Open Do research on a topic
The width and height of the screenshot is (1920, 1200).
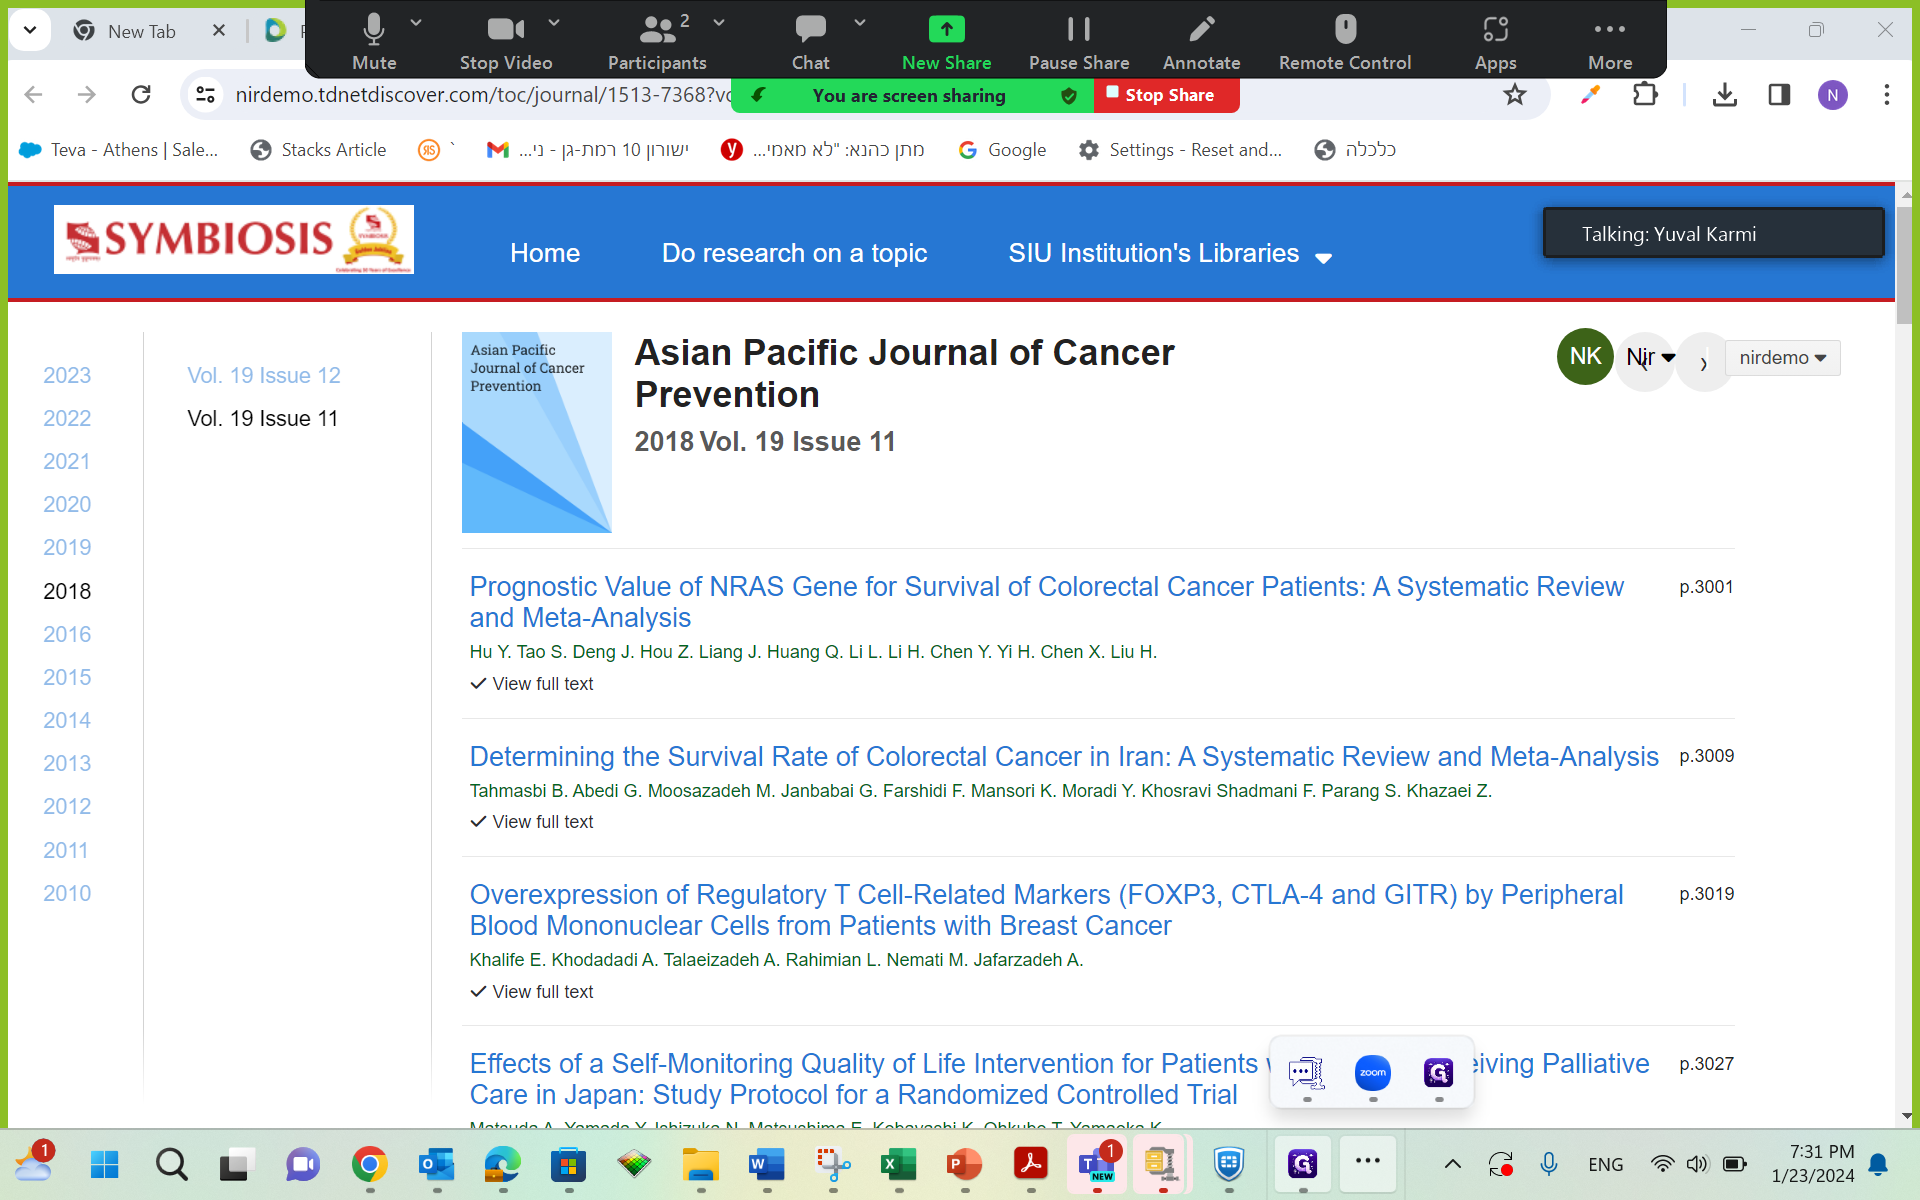point(794,254)
